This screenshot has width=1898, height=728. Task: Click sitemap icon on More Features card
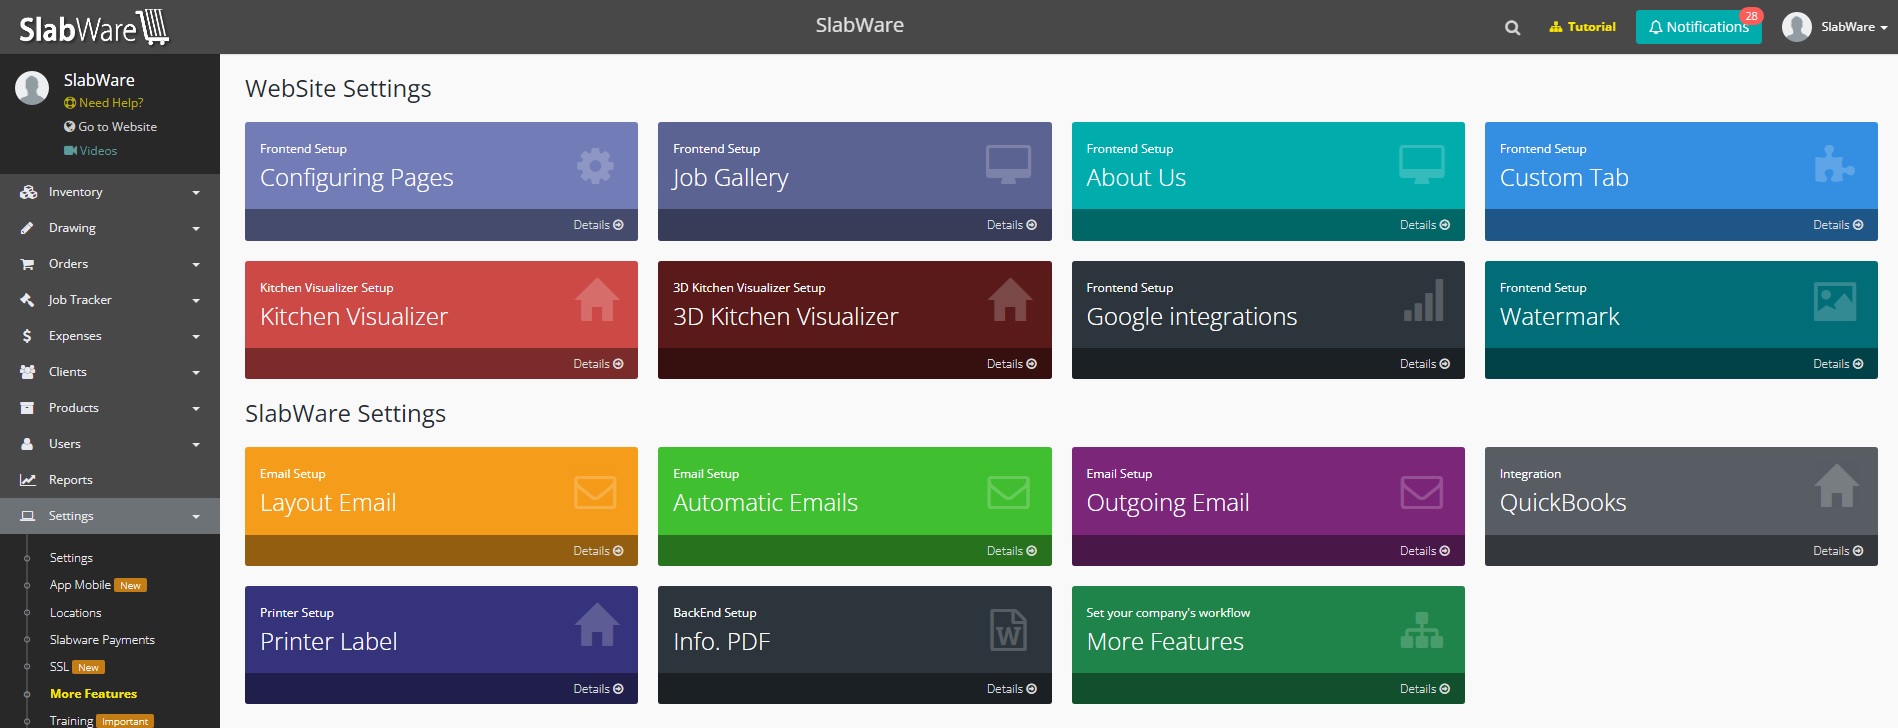point(1422,630)
